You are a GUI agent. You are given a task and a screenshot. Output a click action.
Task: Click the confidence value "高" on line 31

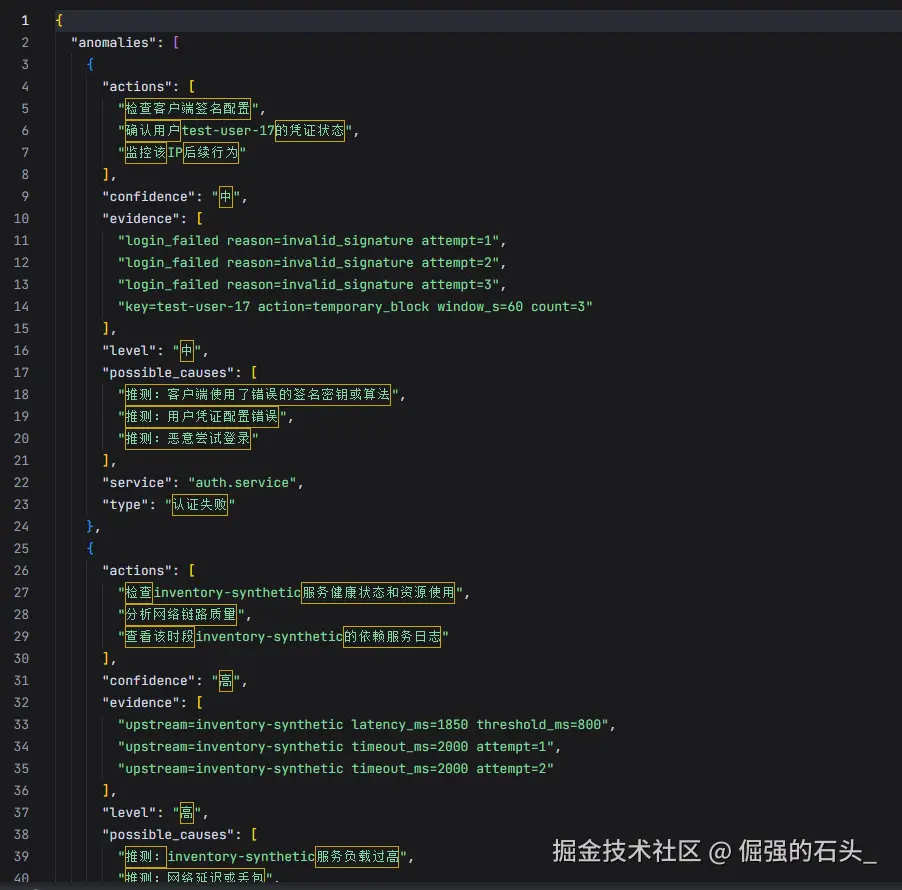click(x=226, y=681)
